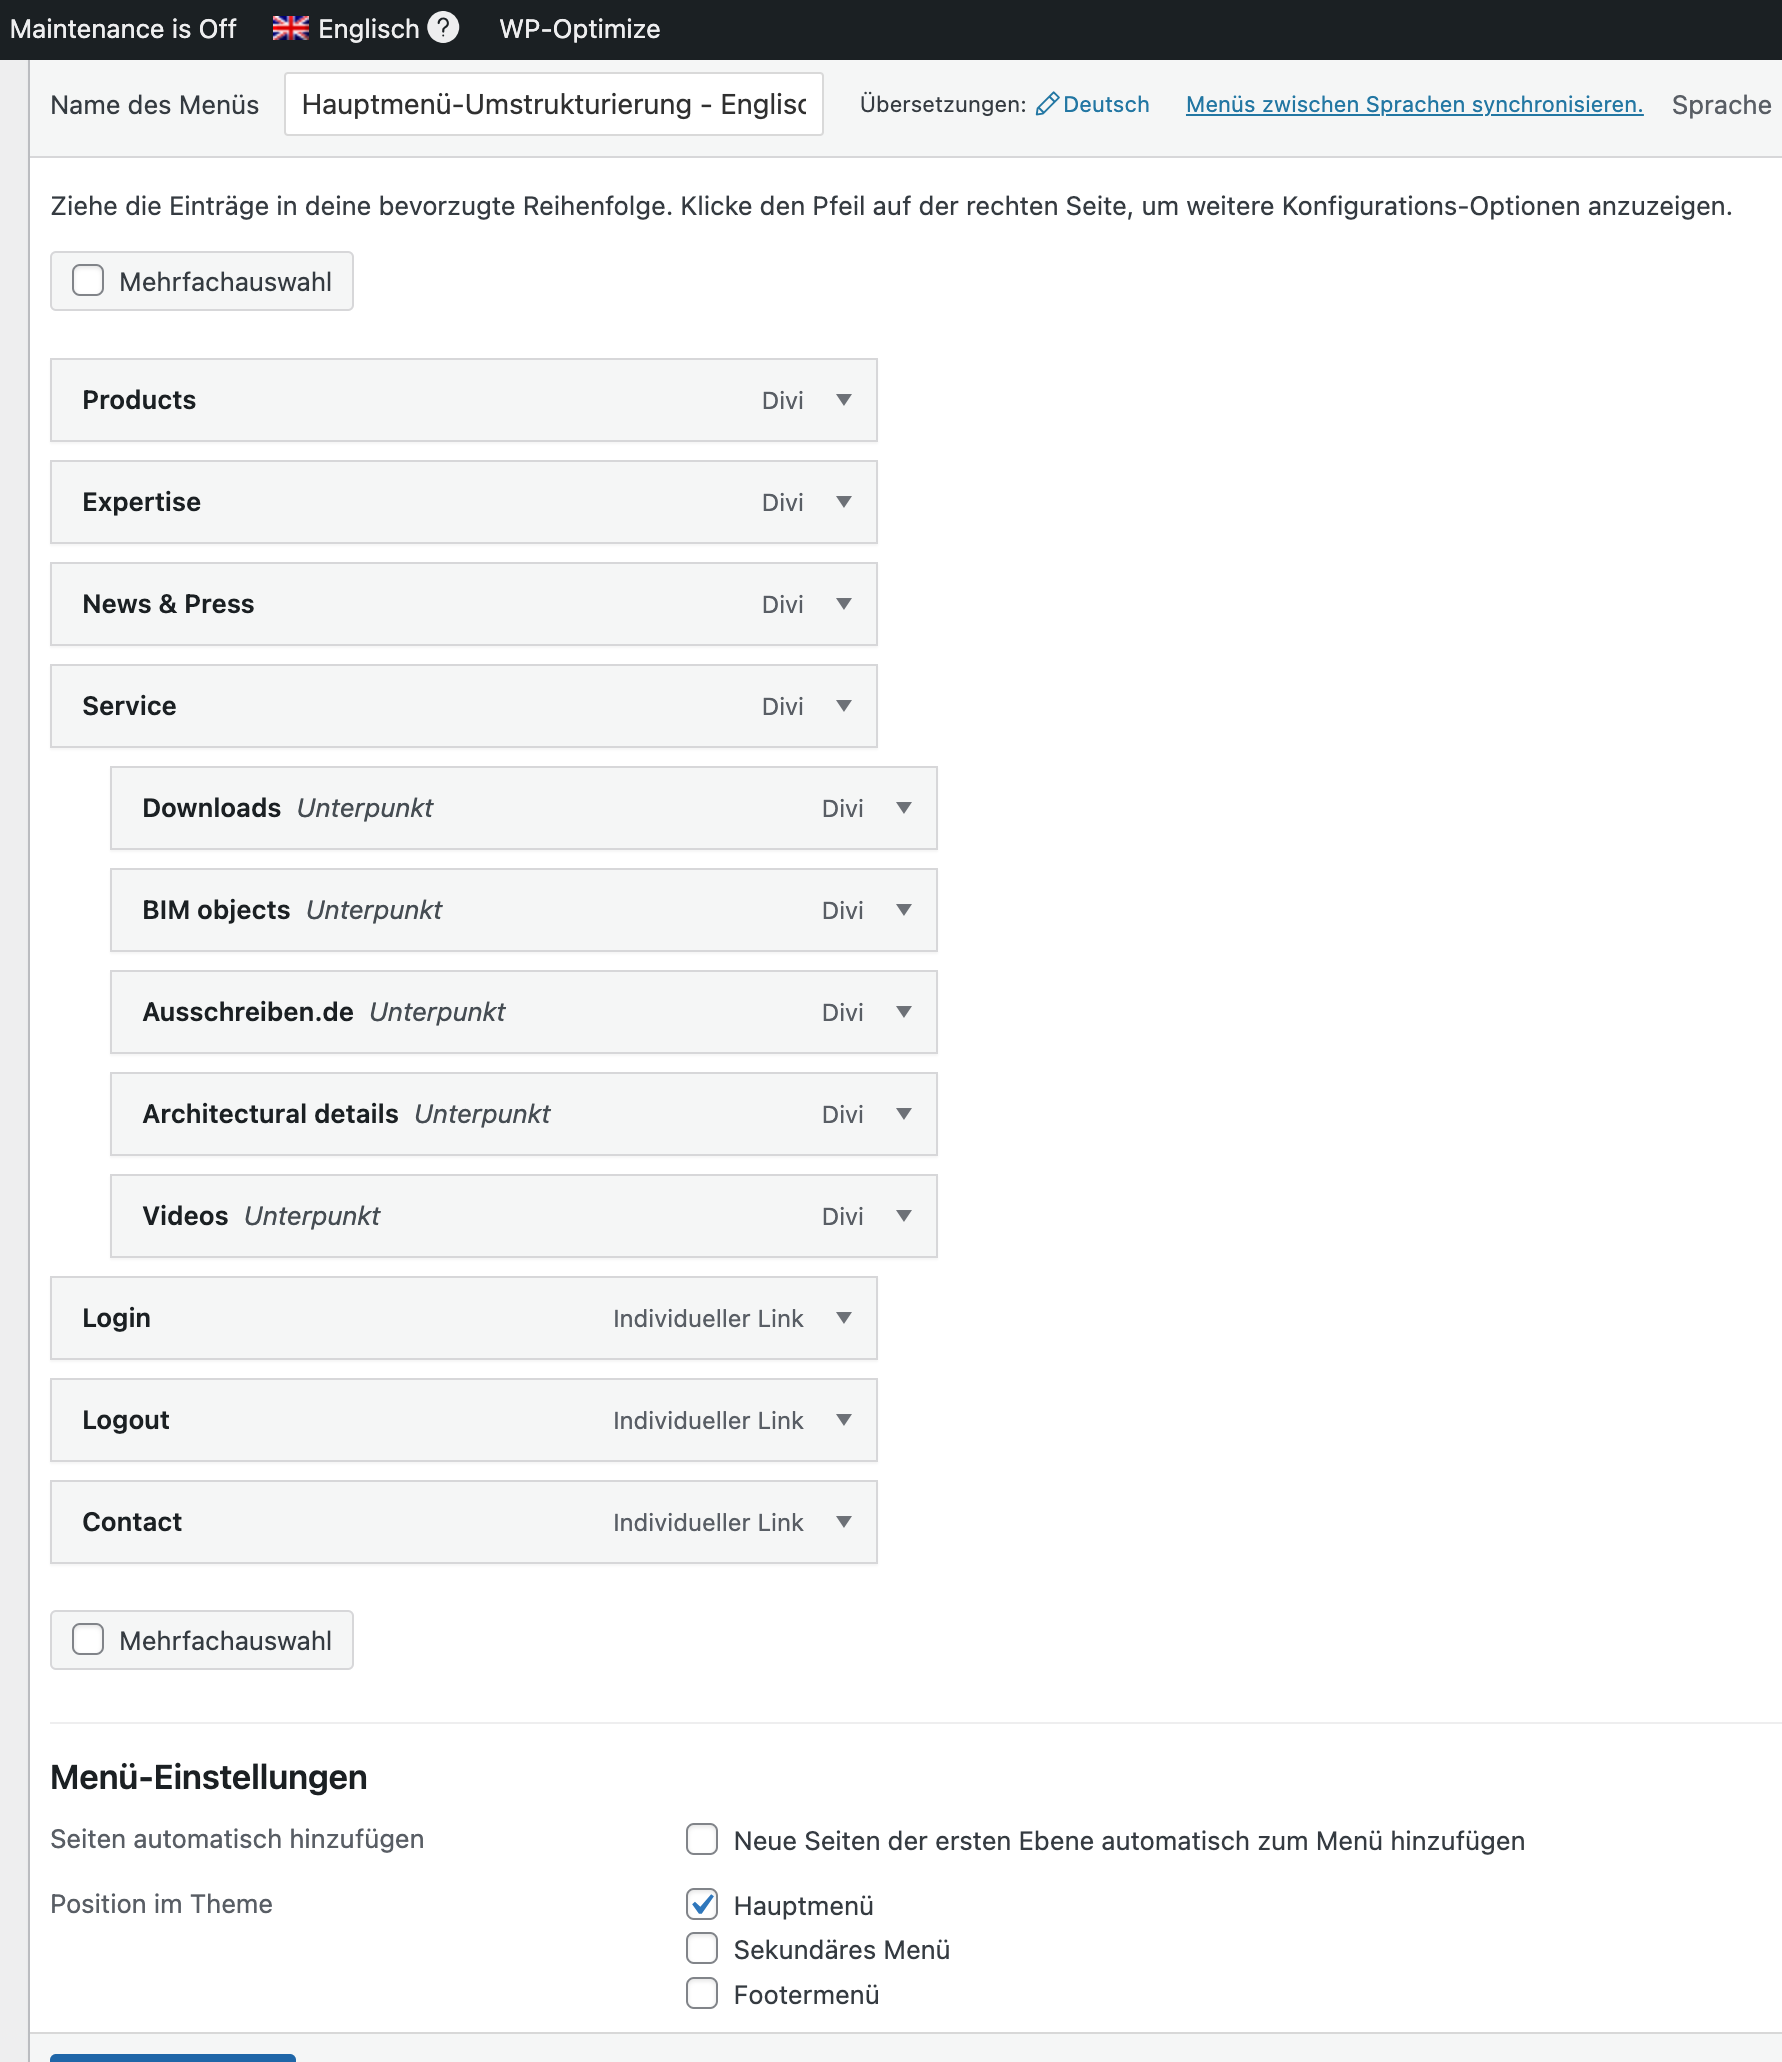
Task: Click Maintenance is Off in admin bar
Action: [123, 29]
